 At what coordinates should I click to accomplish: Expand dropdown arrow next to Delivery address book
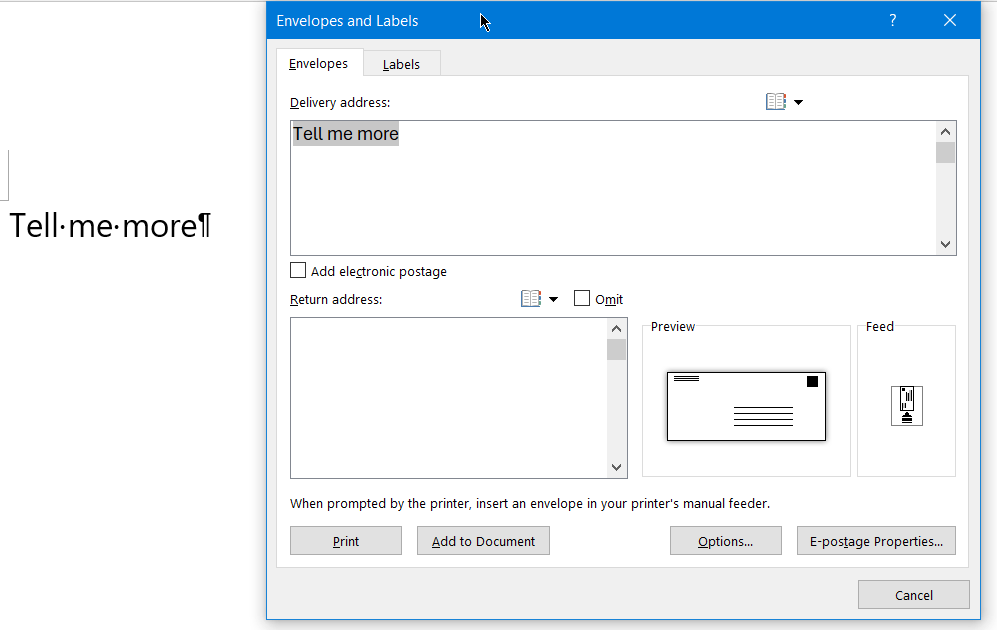click(x=799, y=102)
